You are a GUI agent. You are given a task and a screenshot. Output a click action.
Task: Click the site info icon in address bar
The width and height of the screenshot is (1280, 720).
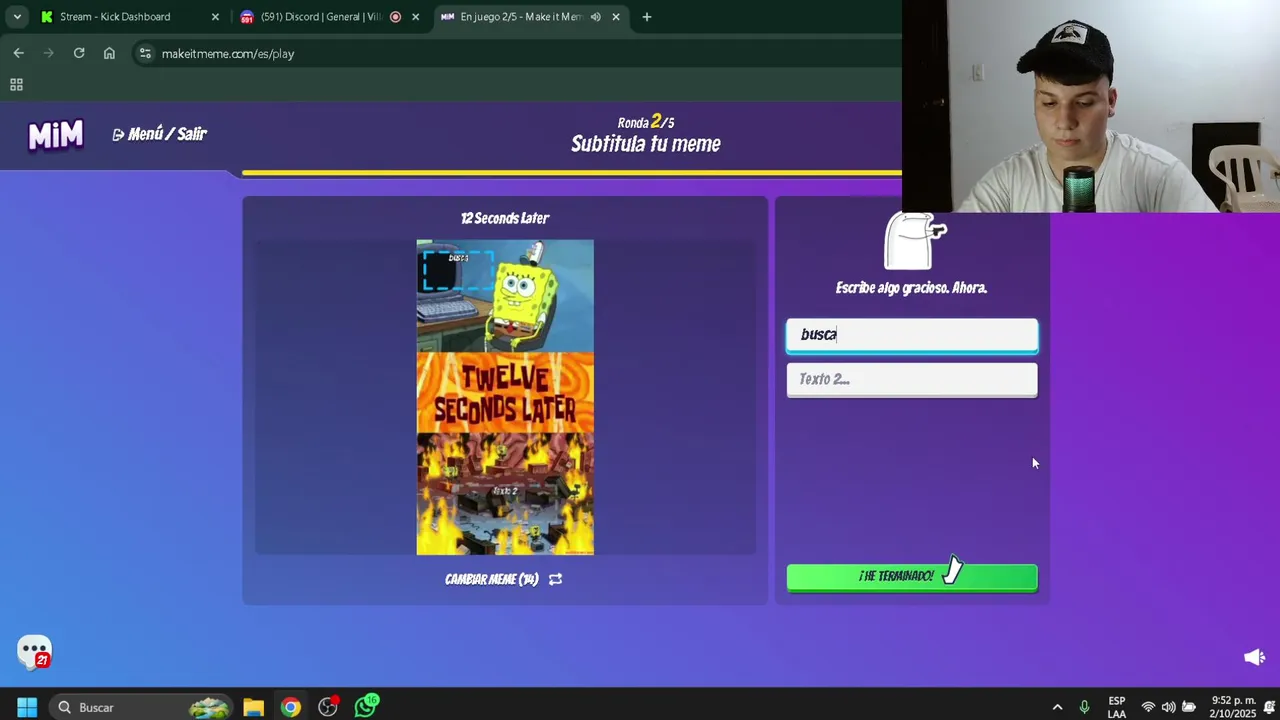pyautogui.click(x=145, y=53)
